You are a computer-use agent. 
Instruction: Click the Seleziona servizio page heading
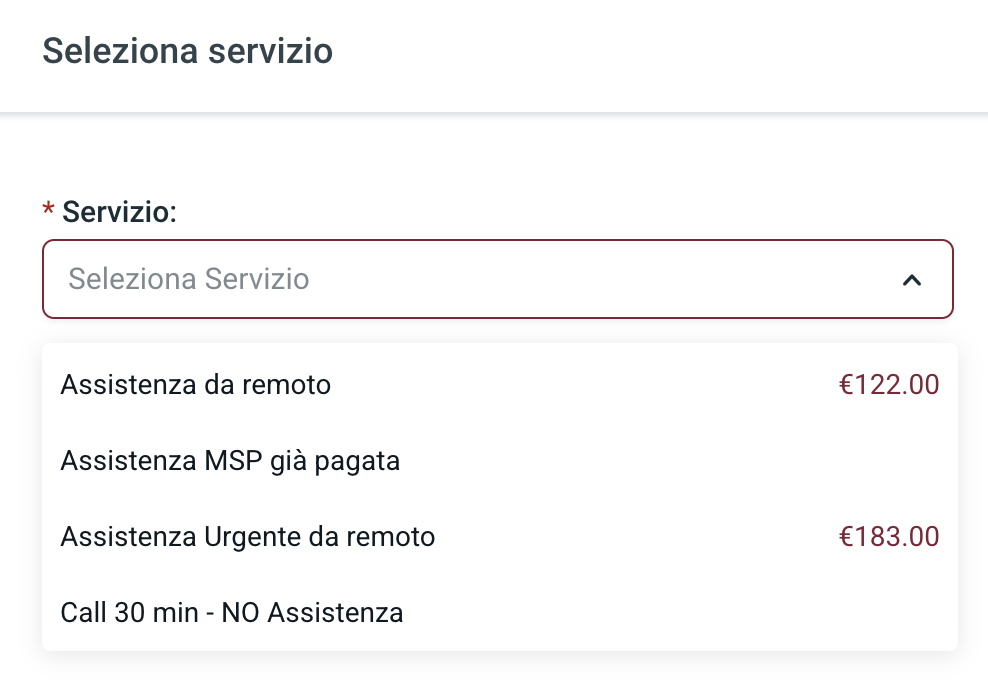pyautogui.click(x=188, y=51)
